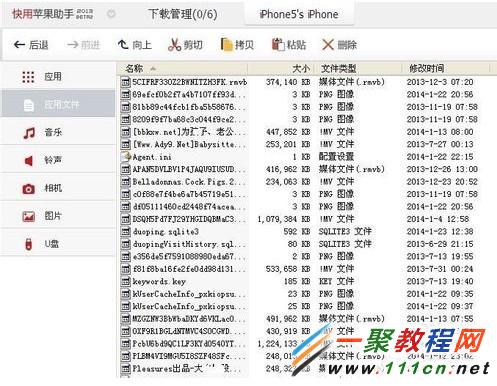Image resolution: width=497 pixels, height=386 pixels.
Task: Select file starting [bbkxw.net]
Action: point(188,132)
